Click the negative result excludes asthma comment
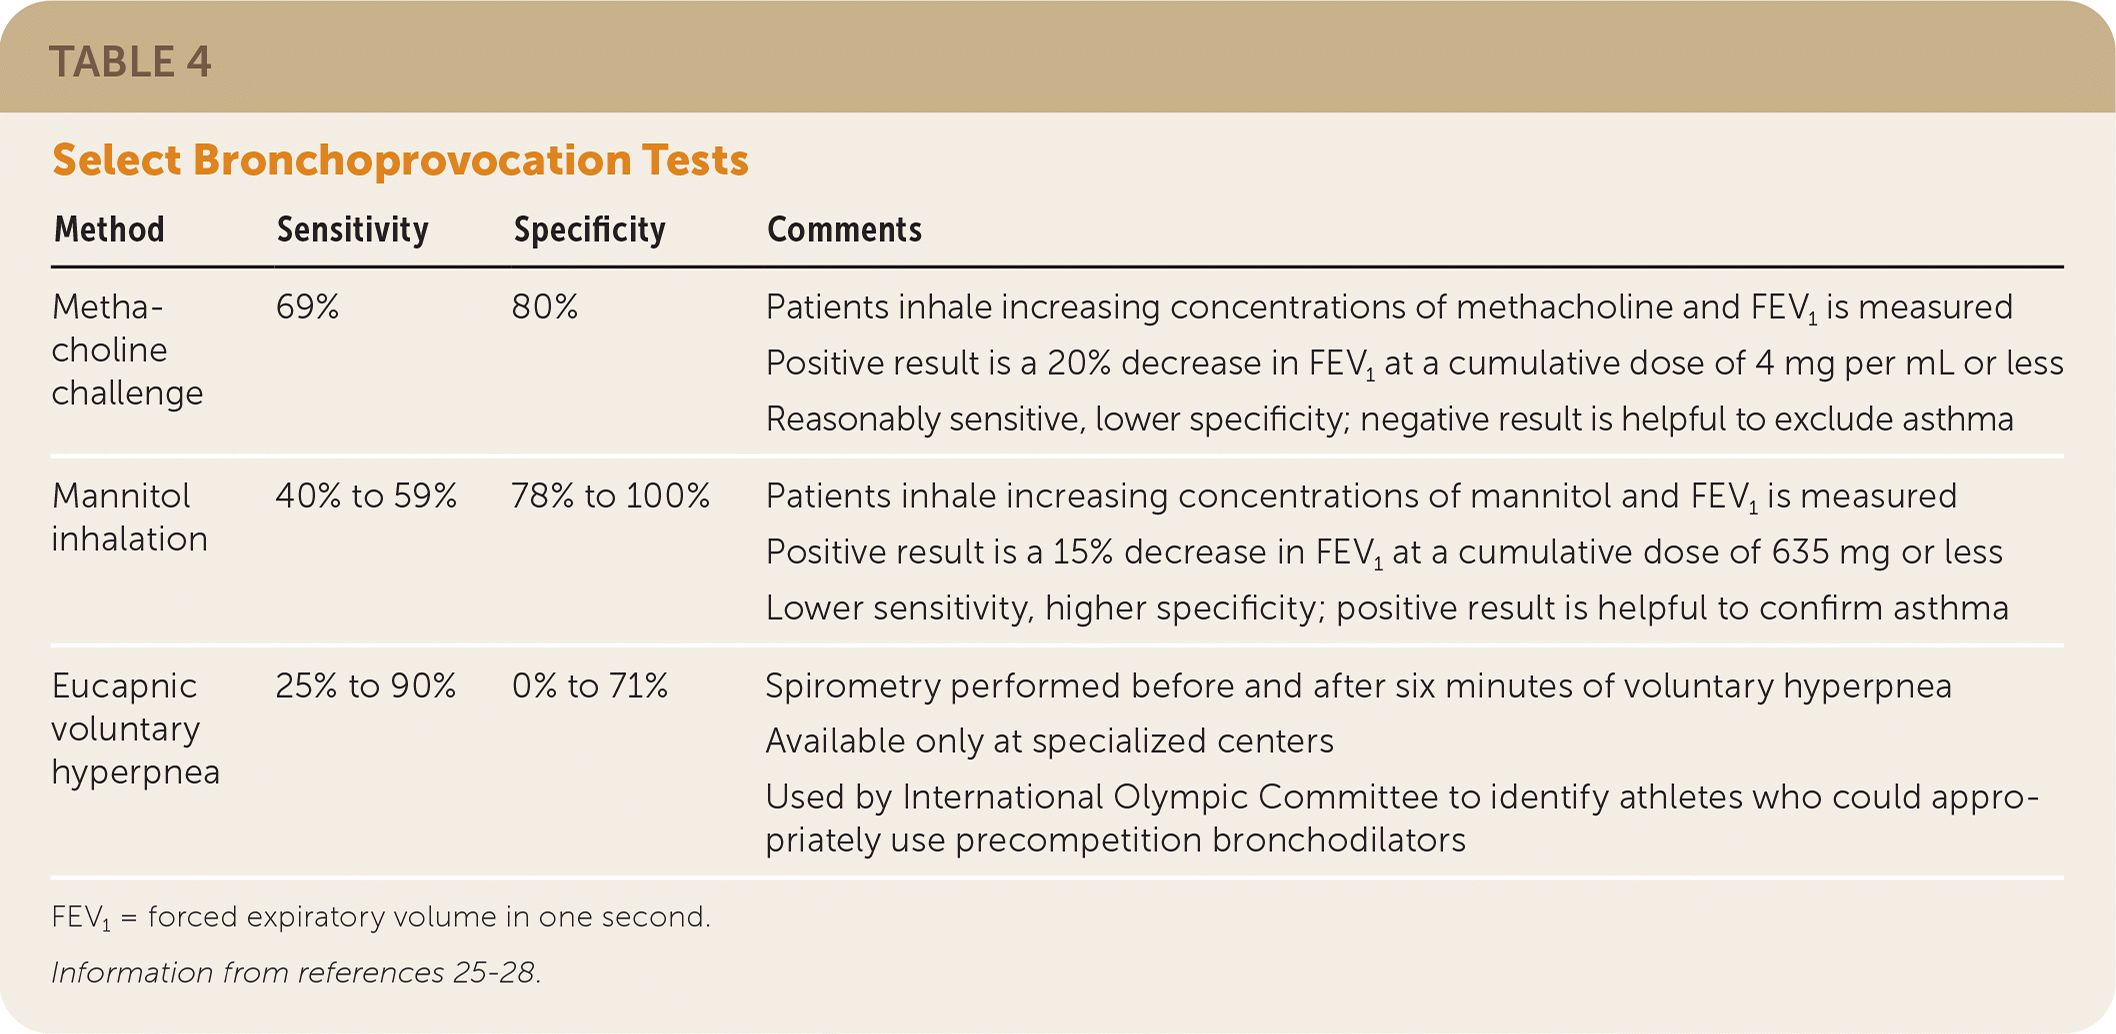2116x1034 pixels. click(x=1389, y=419)
